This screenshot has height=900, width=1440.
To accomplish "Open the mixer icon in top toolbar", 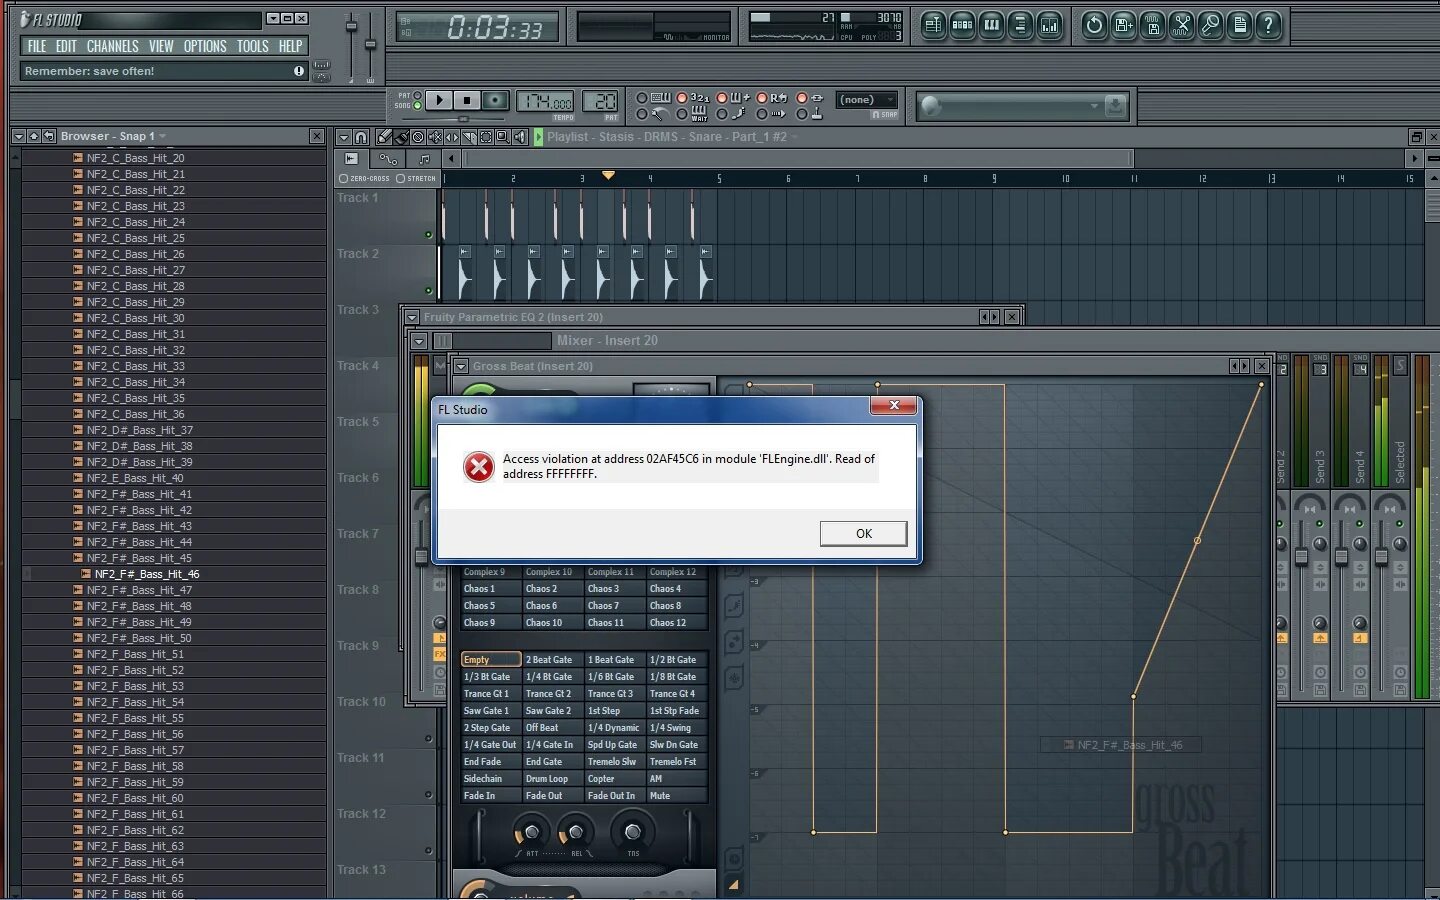I will click(x=1049, y=25).
